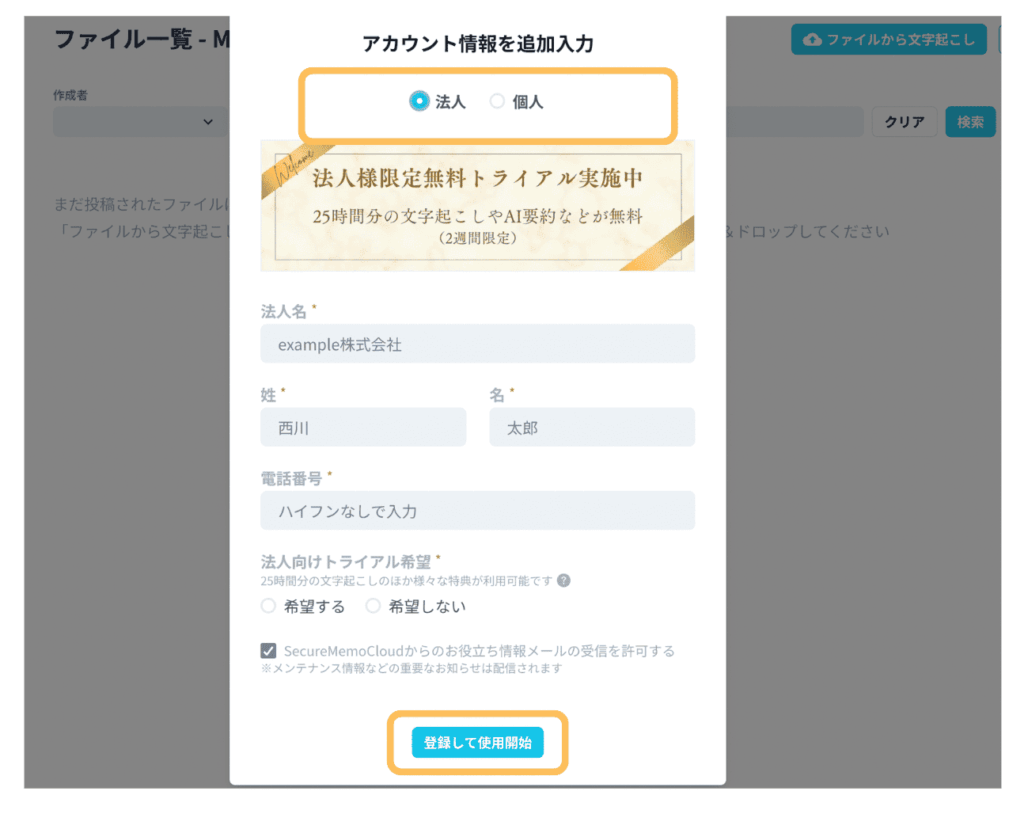Click the help question-mark icon next to trial benefits
The image size is (1024, 814).
564,580
